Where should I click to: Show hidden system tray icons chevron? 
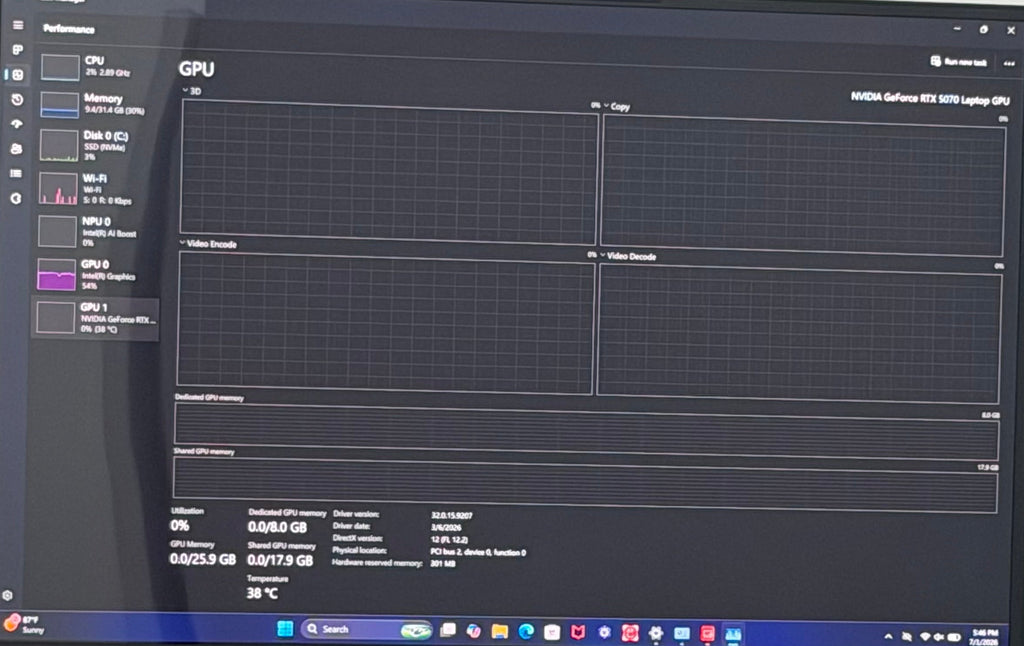(x=888, y=636)
